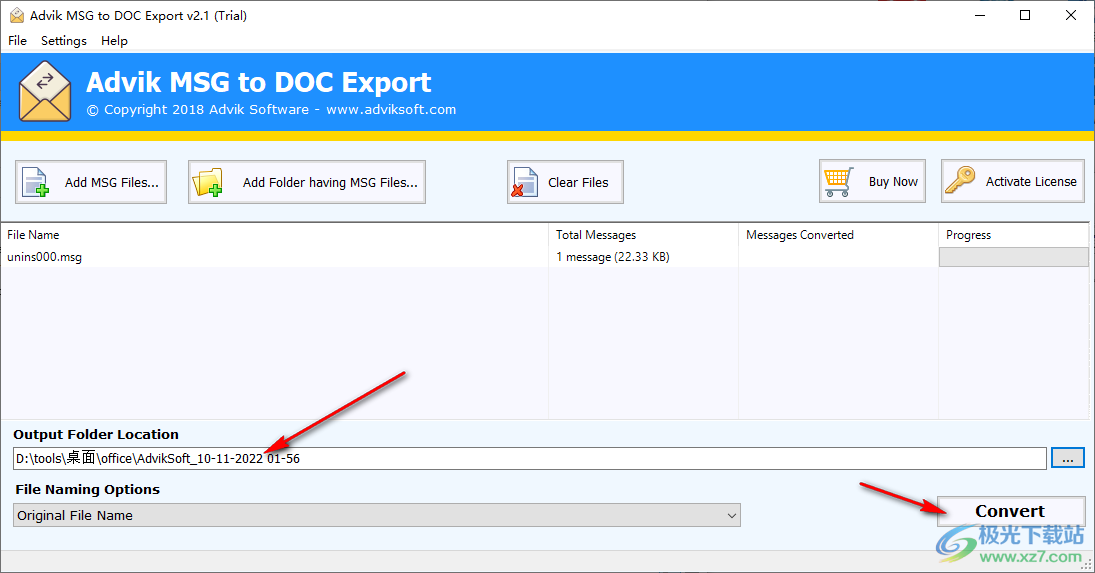Screen dimensions: 1095x573
Task: Click the www.adviksoft.com copyright text
Action: [x=390, y=110]
